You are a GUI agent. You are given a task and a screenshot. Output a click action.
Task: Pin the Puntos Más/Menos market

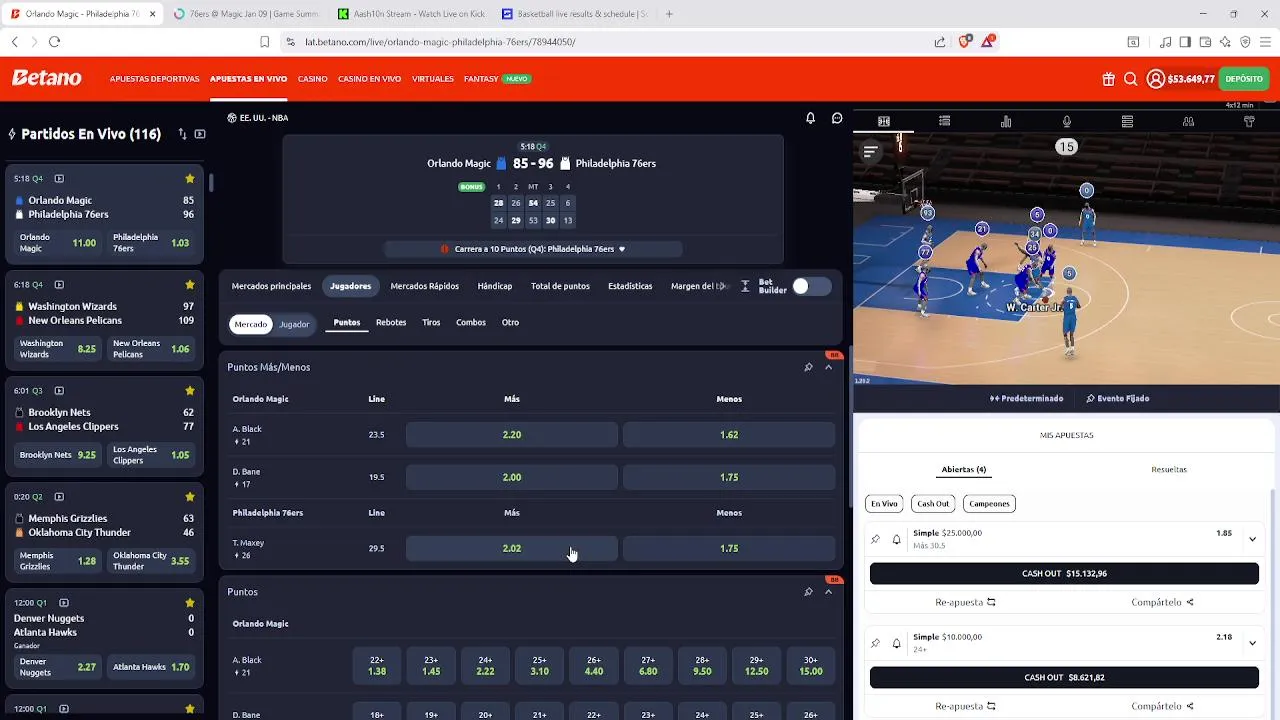pos(808,367)
